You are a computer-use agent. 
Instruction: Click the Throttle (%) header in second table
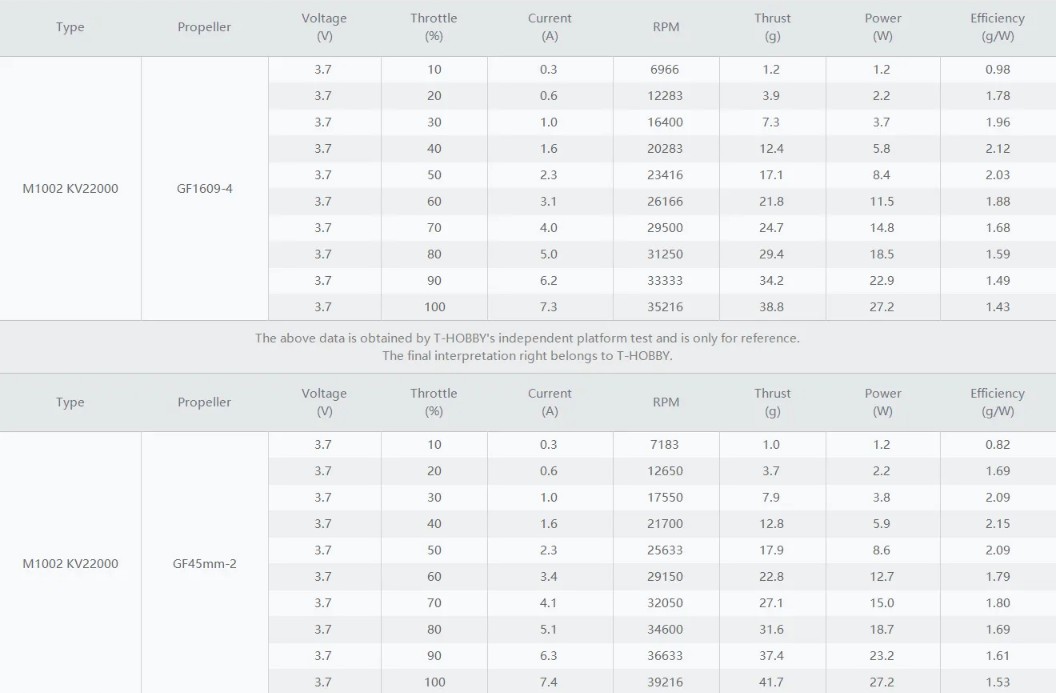click(434, 402)
